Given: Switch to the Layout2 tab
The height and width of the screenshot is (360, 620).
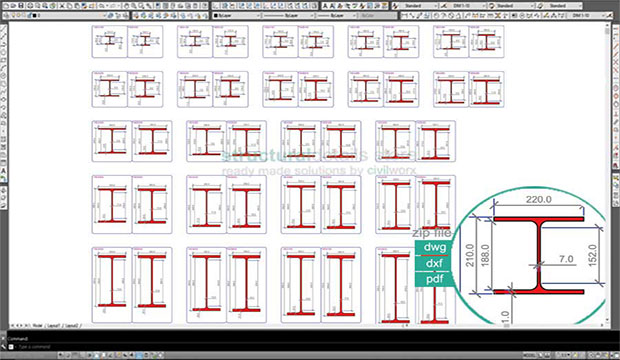Looking at the screenshot, I should point(71,326).
